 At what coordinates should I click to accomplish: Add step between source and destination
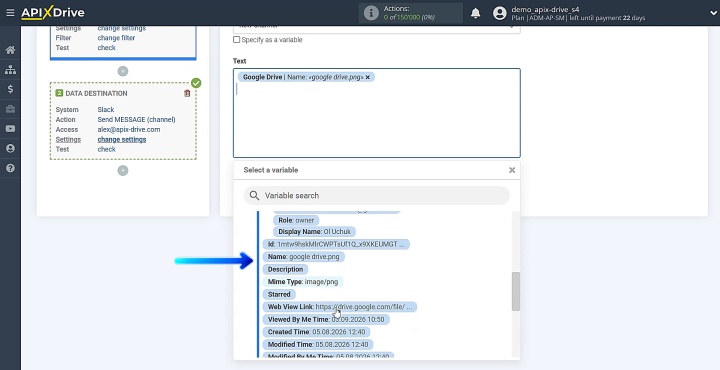click(x=123, y=71)
